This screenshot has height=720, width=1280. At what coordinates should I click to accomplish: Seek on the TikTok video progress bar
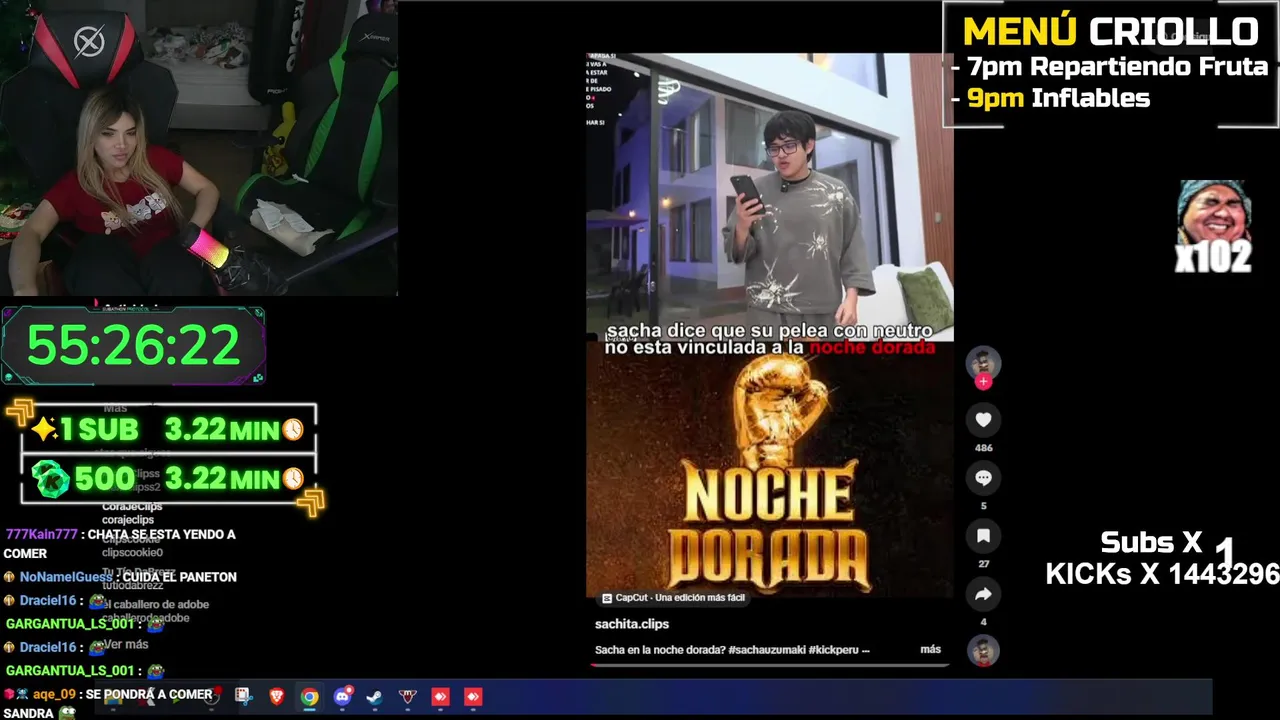[x=768, y=664]
